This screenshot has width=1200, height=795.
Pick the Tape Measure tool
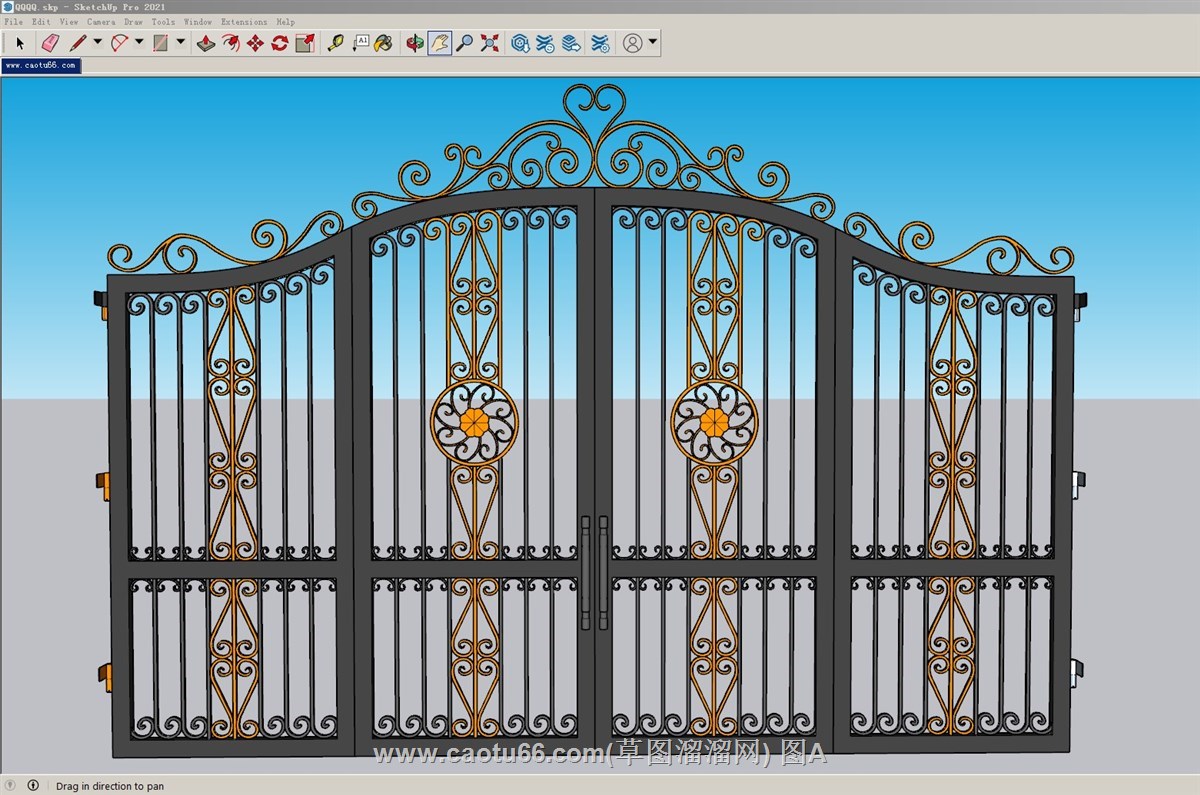pyautogui.click(x=335, y=43)
